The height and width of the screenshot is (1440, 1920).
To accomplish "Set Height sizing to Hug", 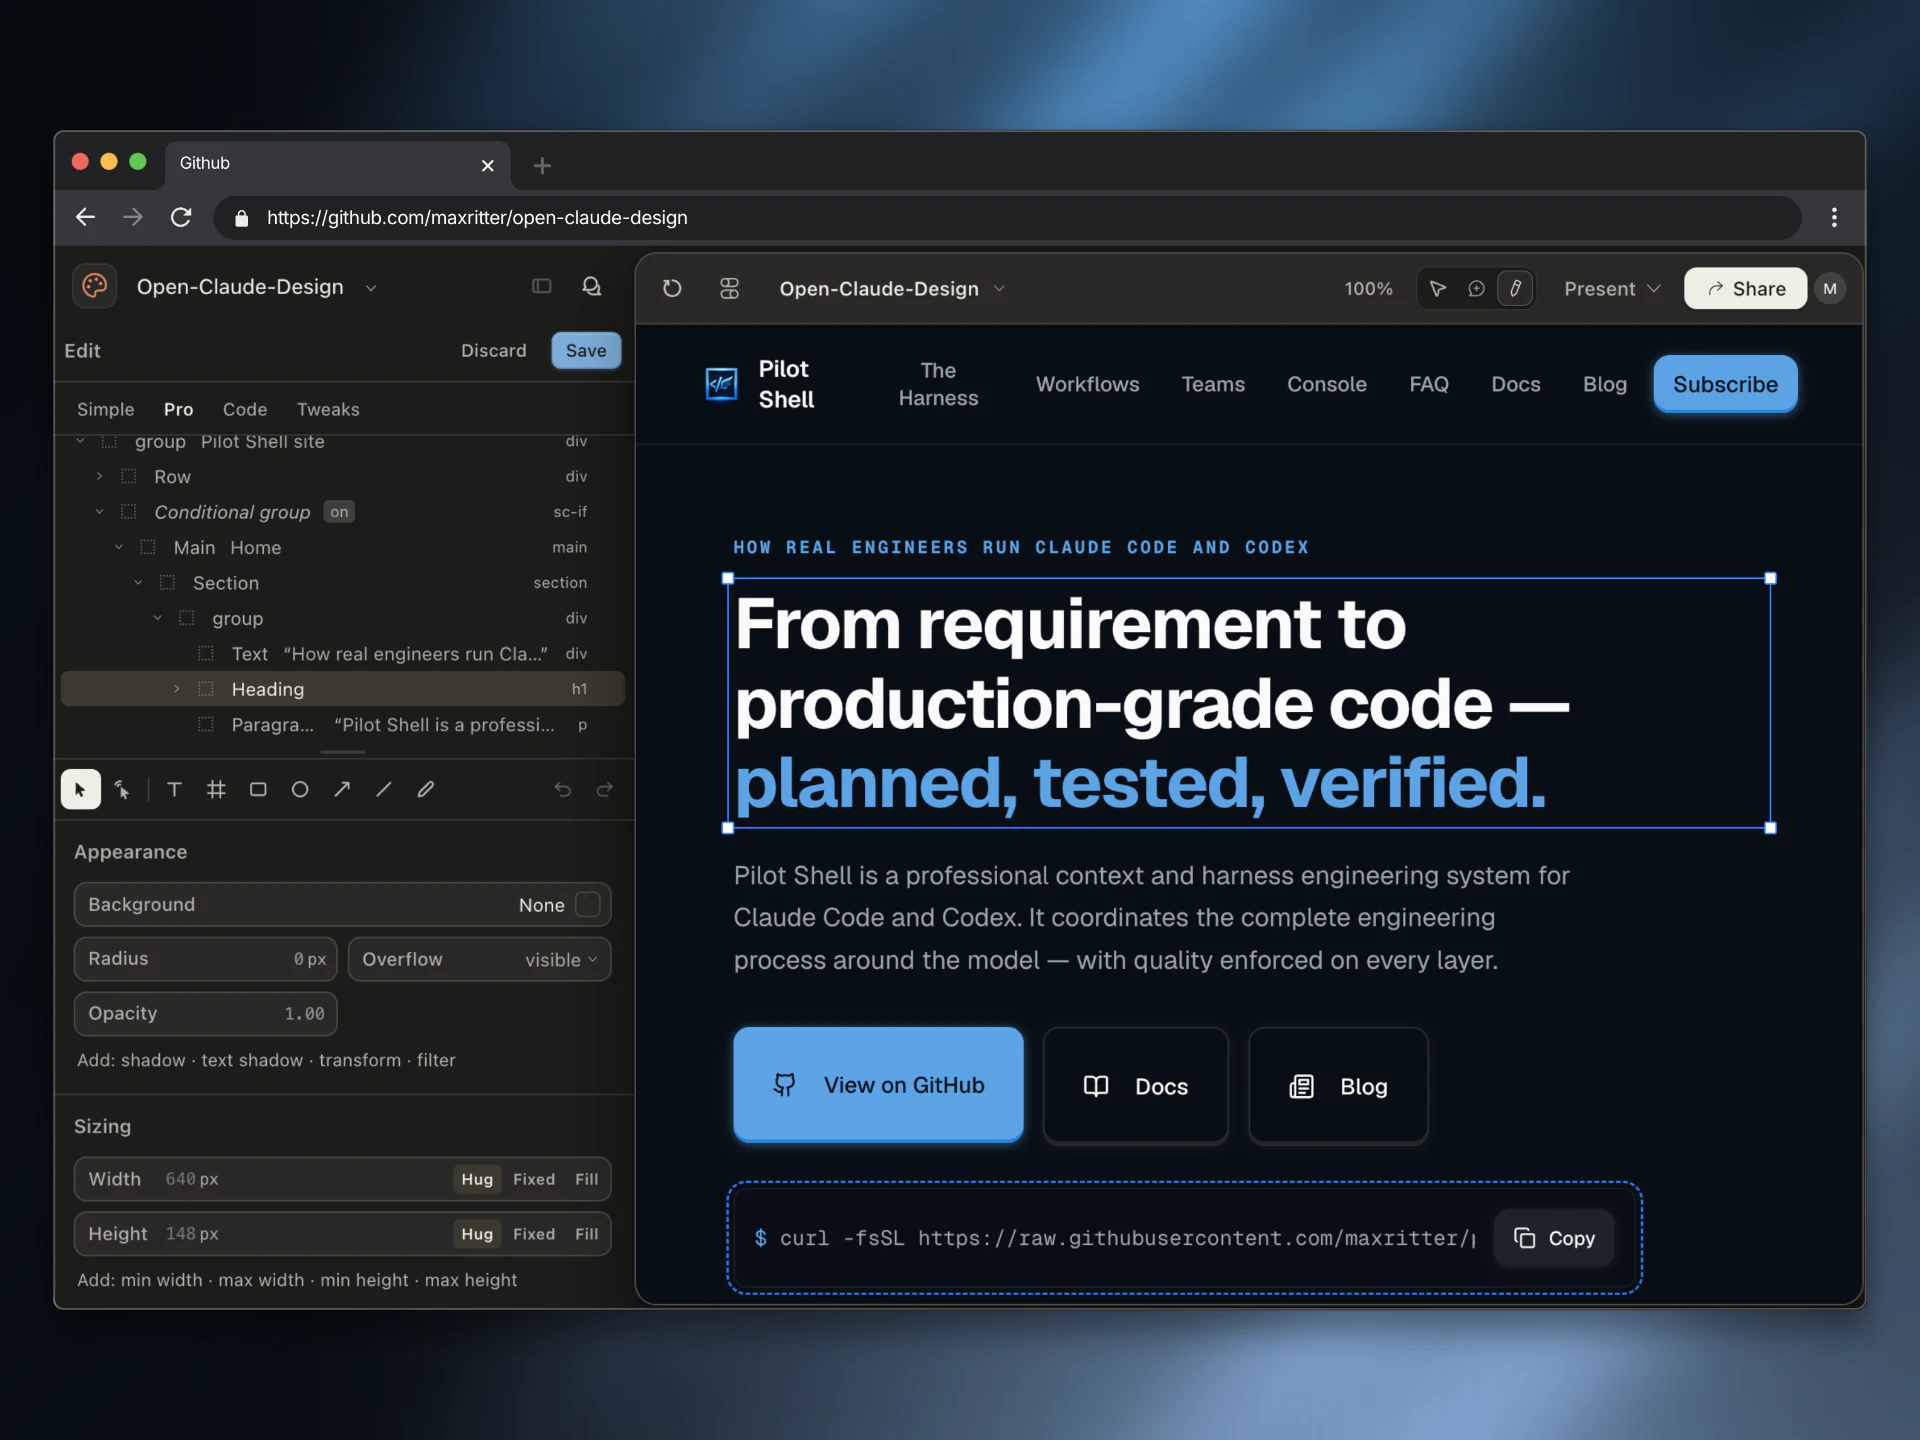I will (477, 1234).
